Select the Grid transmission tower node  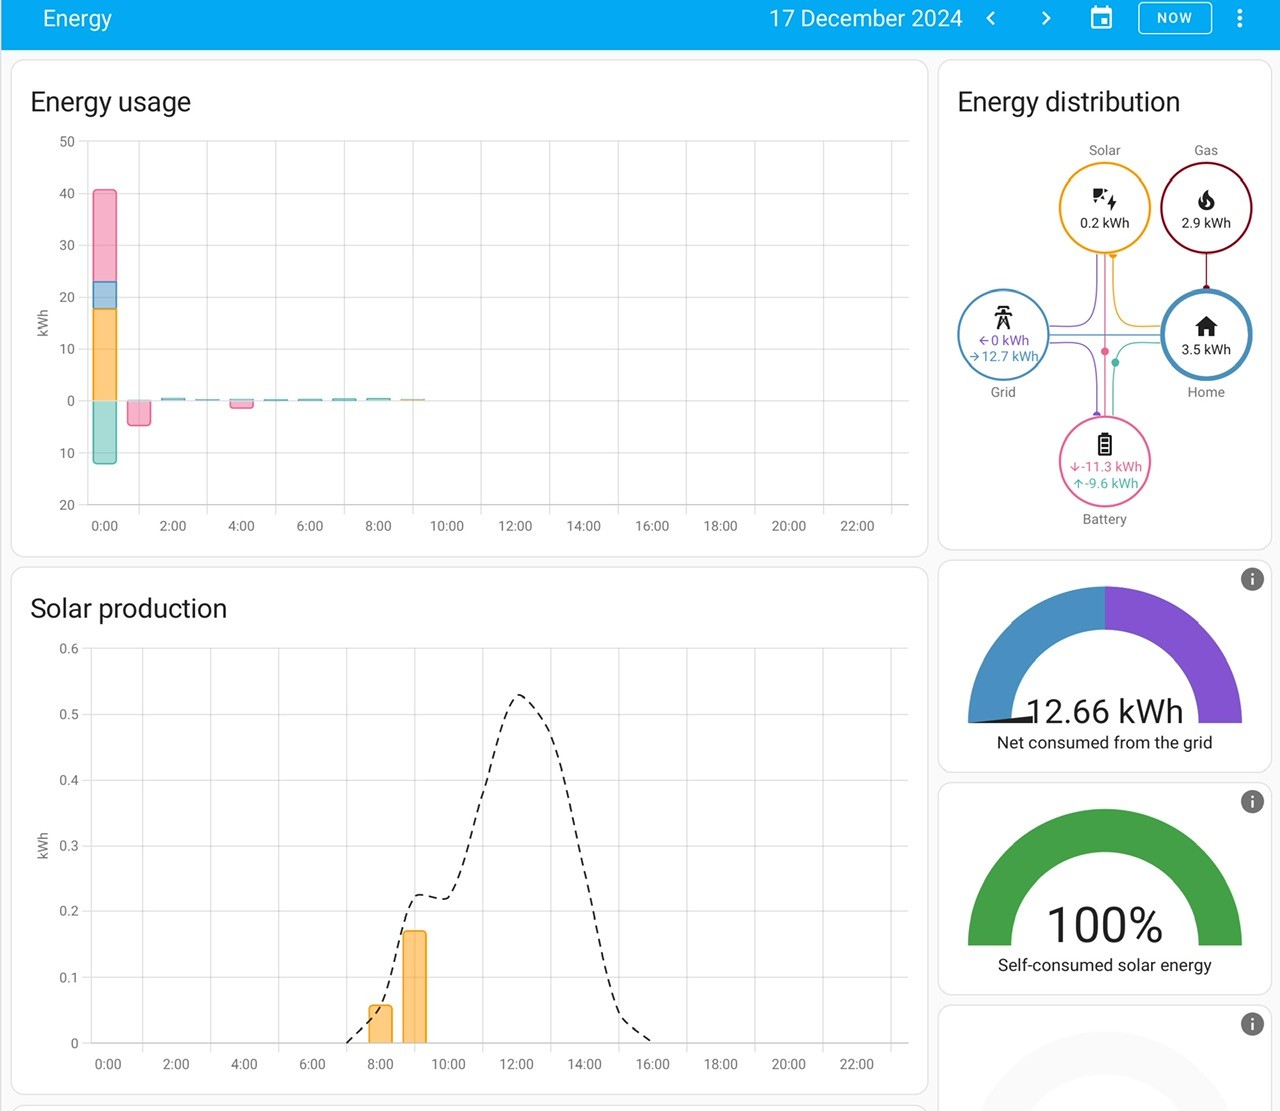click(1003, 335)
